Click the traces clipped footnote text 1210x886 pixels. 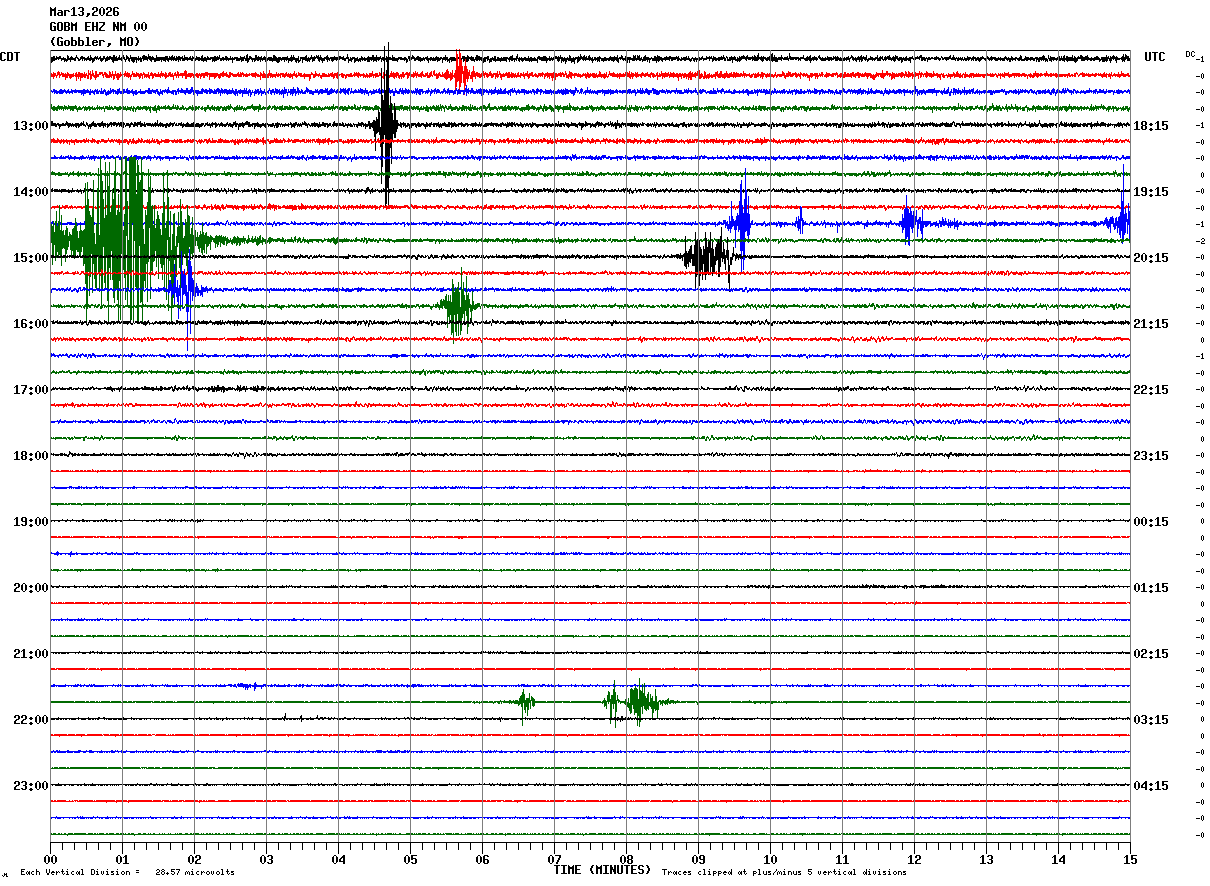tap(784, 873)
